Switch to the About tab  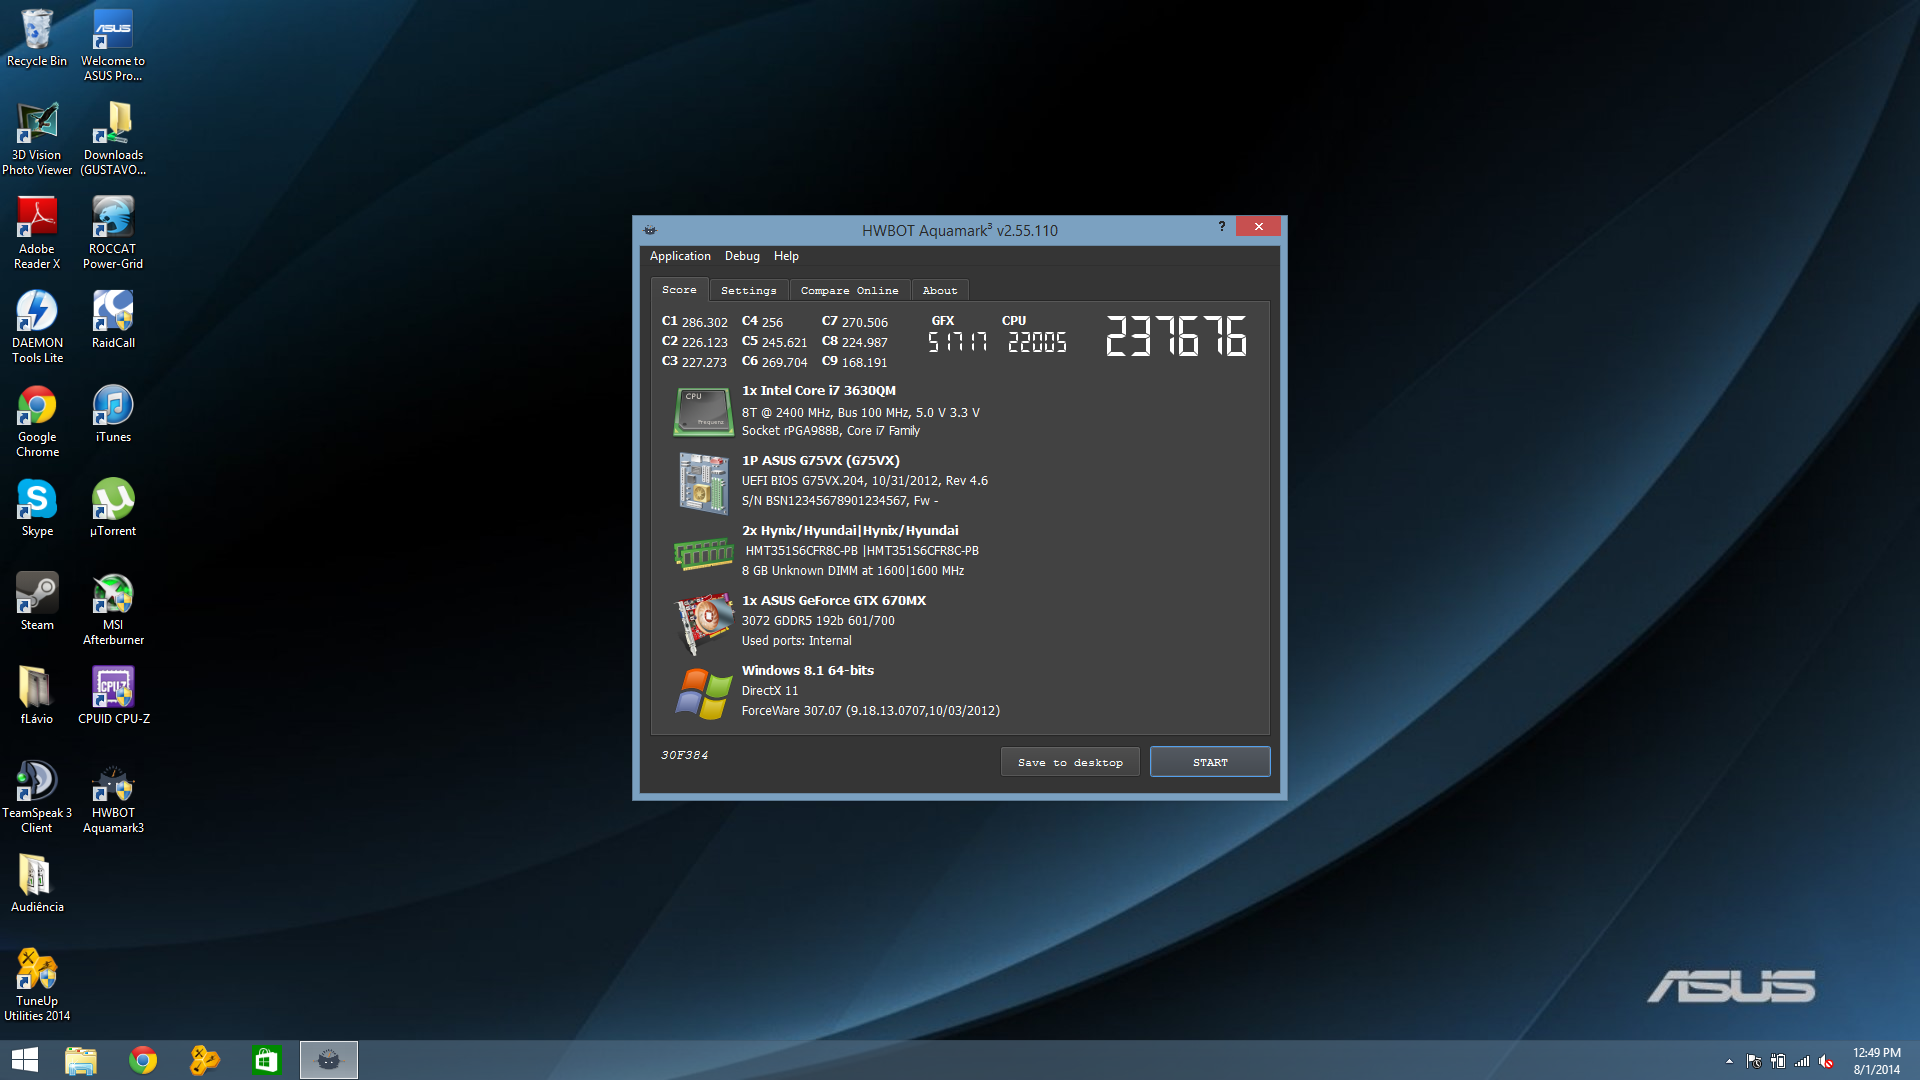[940, 290]
